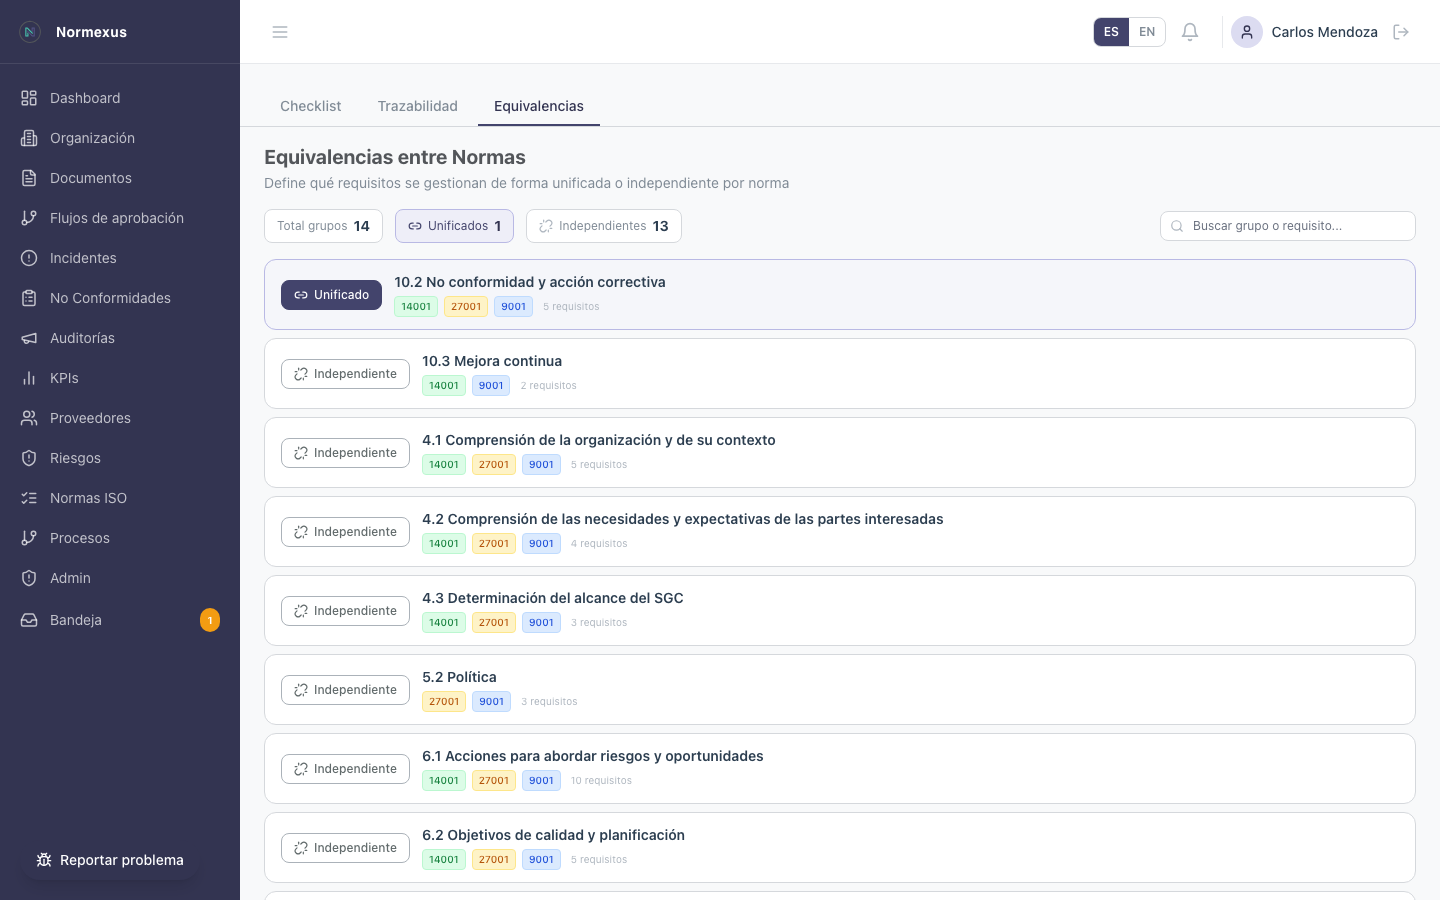Click the Normexus logo icon
Screen dimensions: 1440x900
[30, 32]
